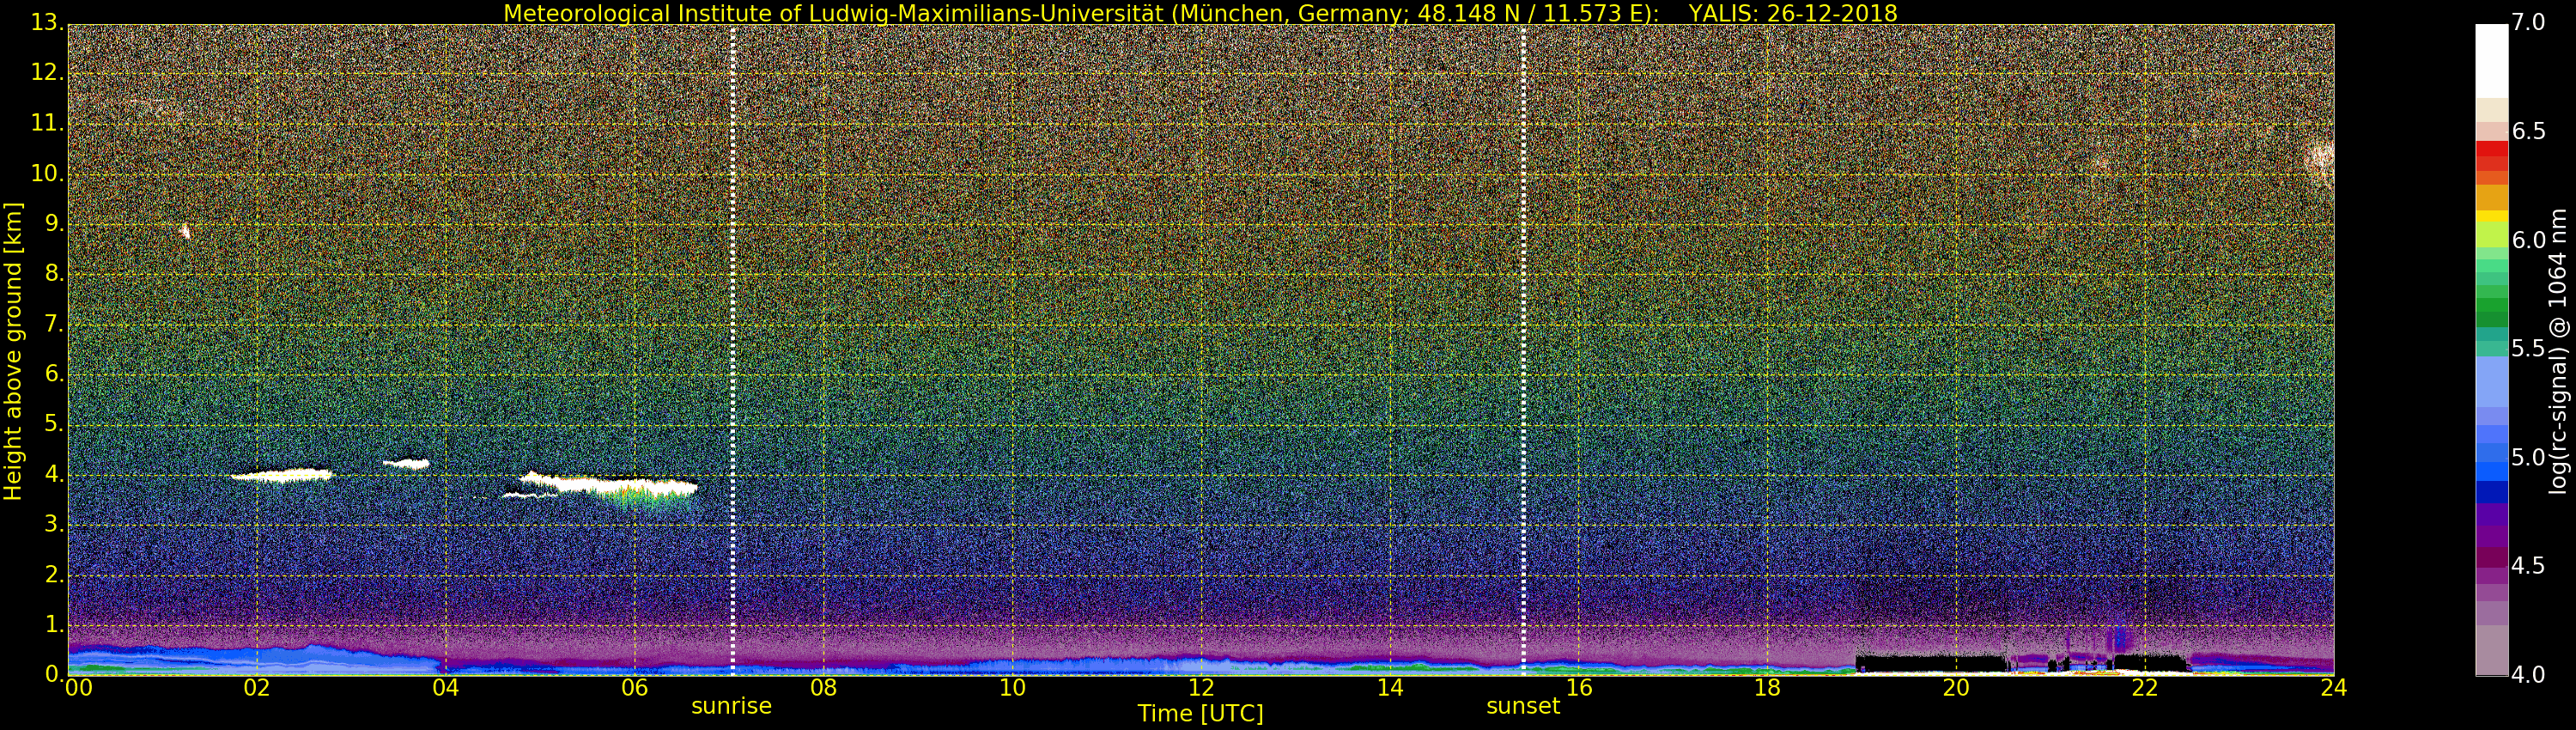Click the "5." height axis tick label

click(54, 423)
